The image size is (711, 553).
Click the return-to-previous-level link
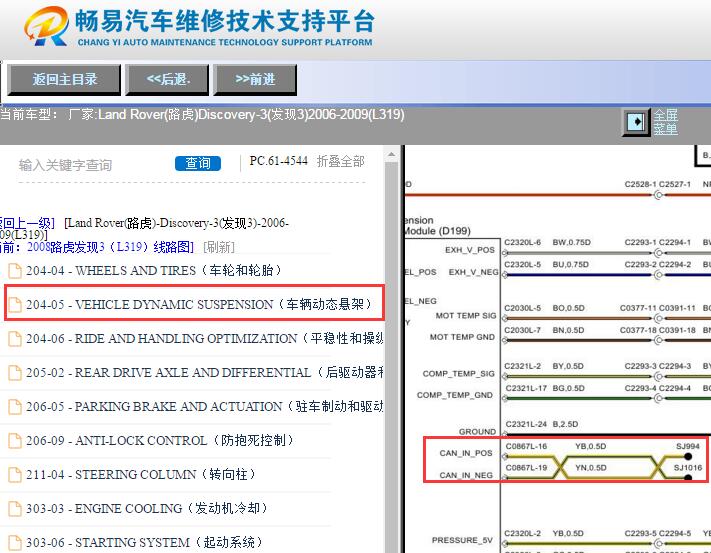point(26,223)
